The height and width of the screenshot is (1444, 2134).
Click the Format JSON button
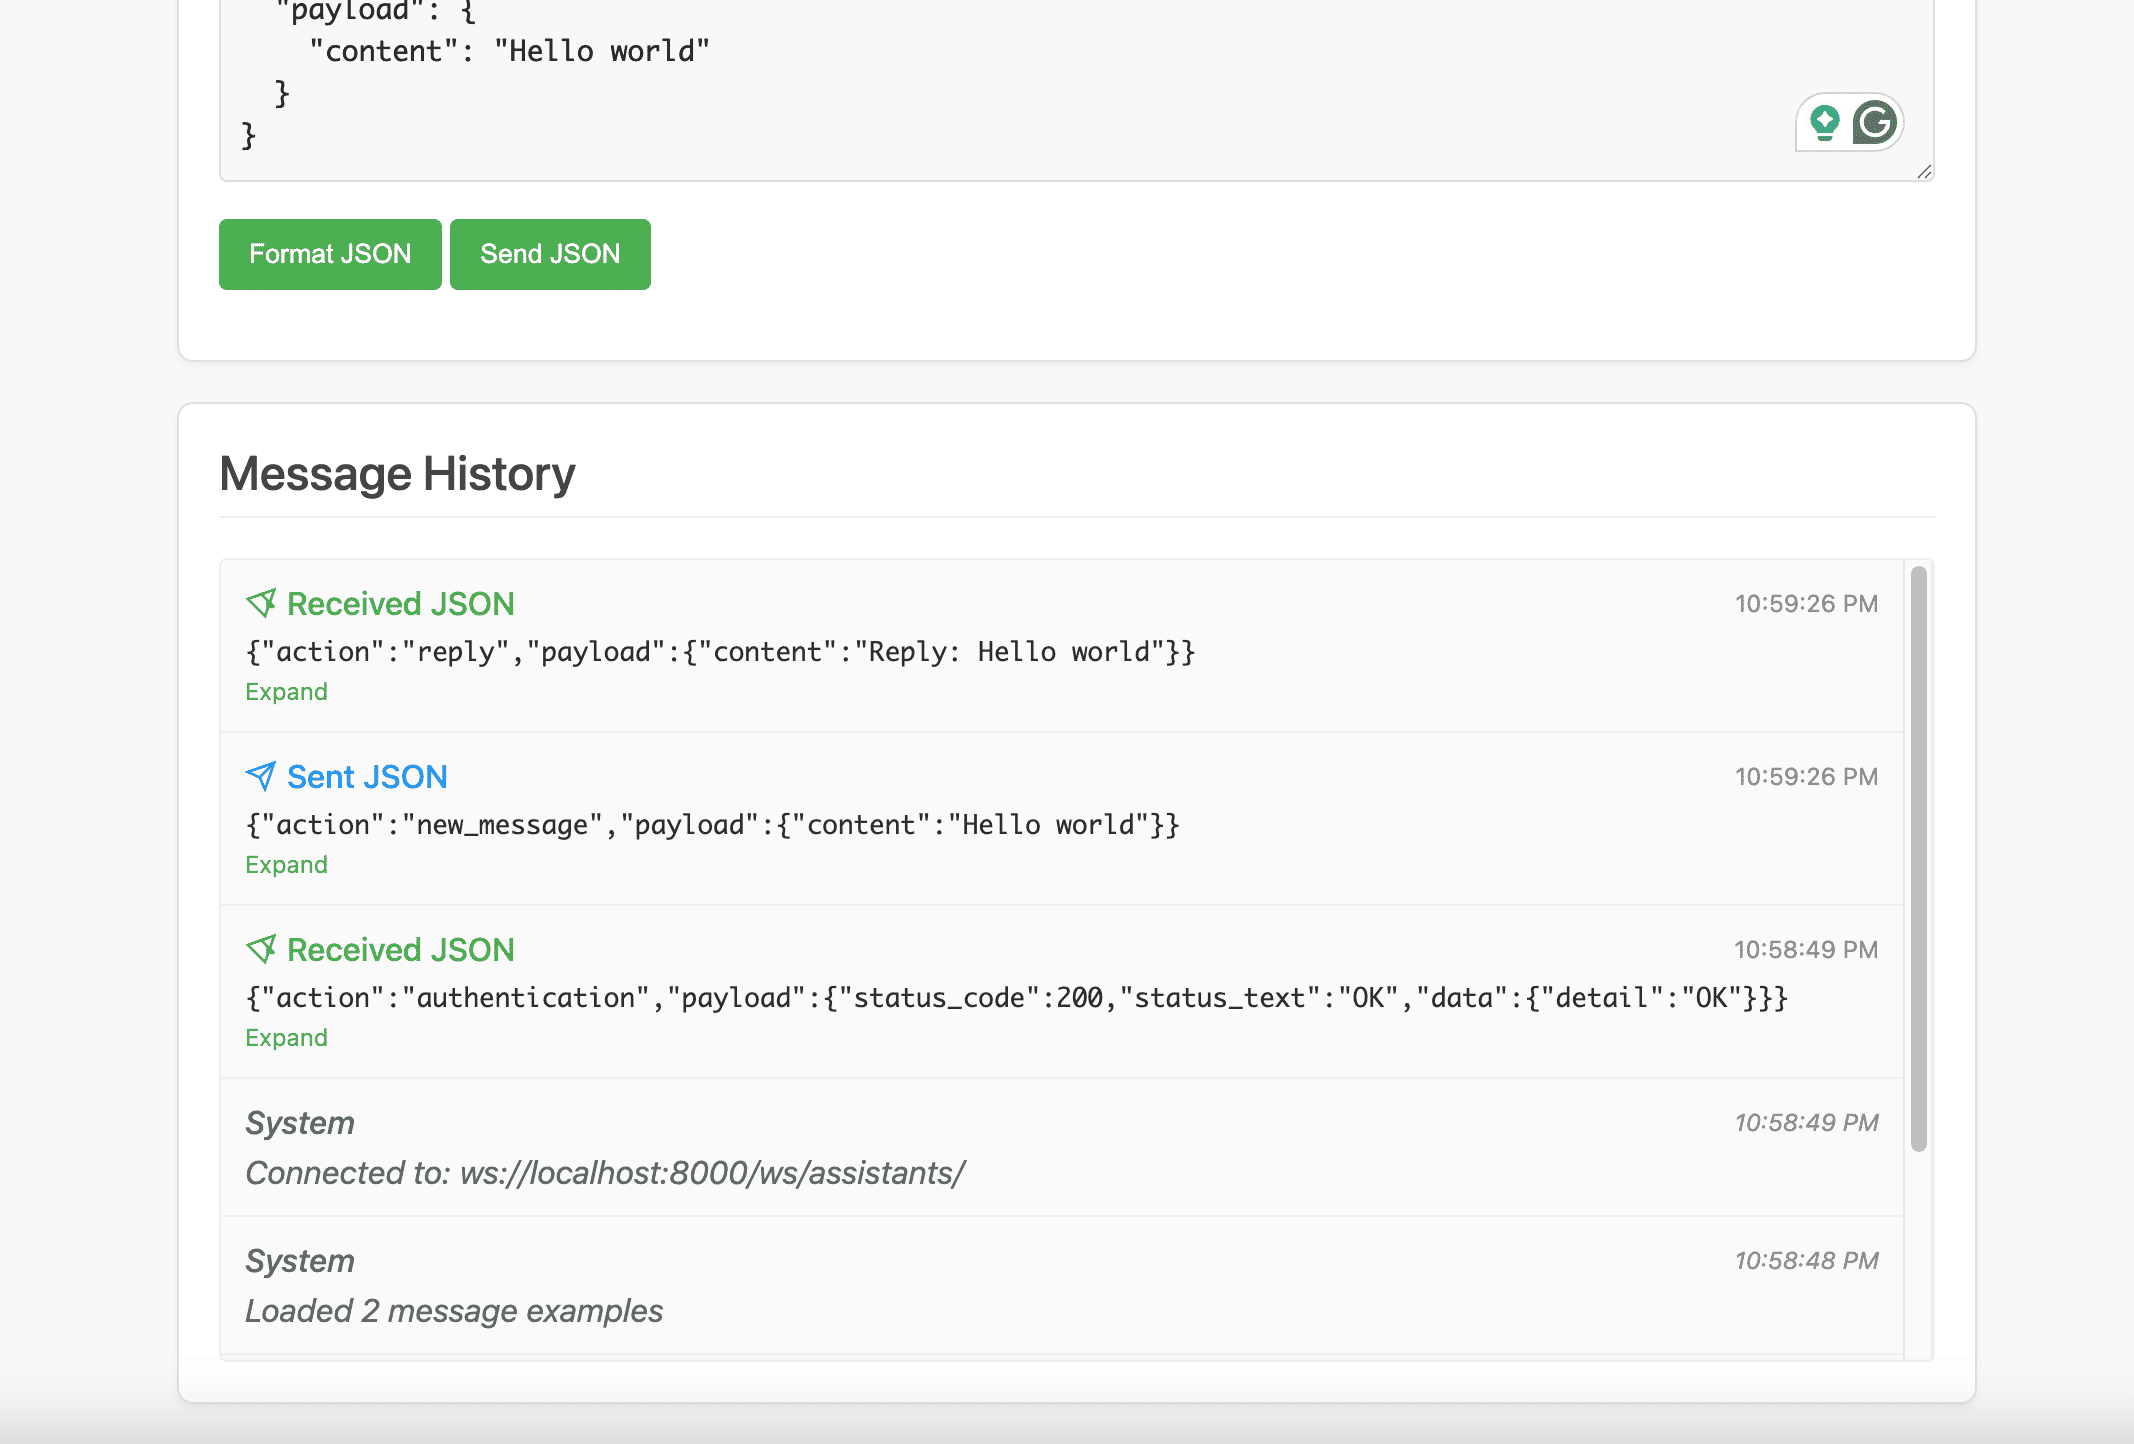click(330, 254)
